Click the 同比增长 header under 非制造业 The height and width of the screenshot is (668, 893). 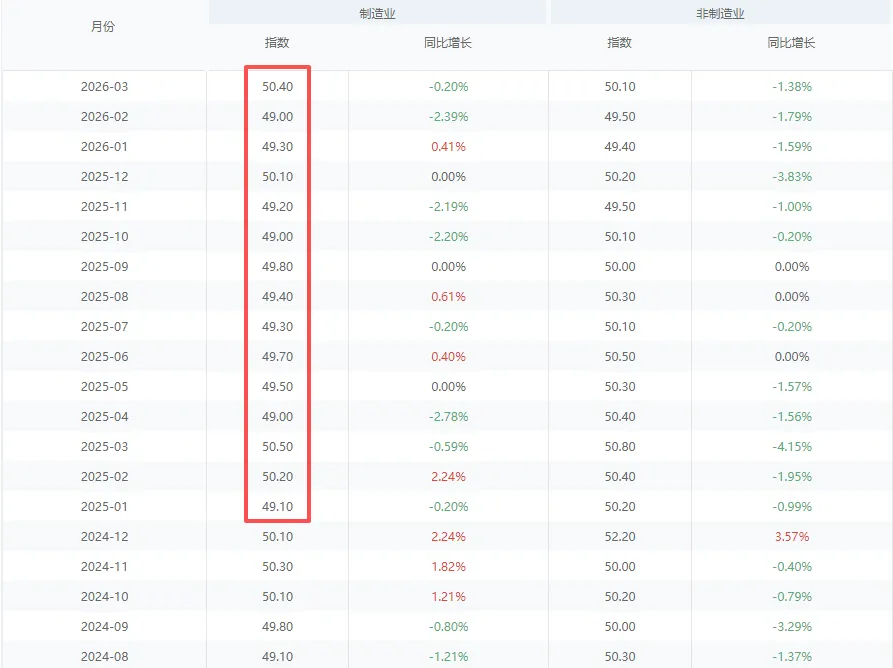[x=792, y=43]
